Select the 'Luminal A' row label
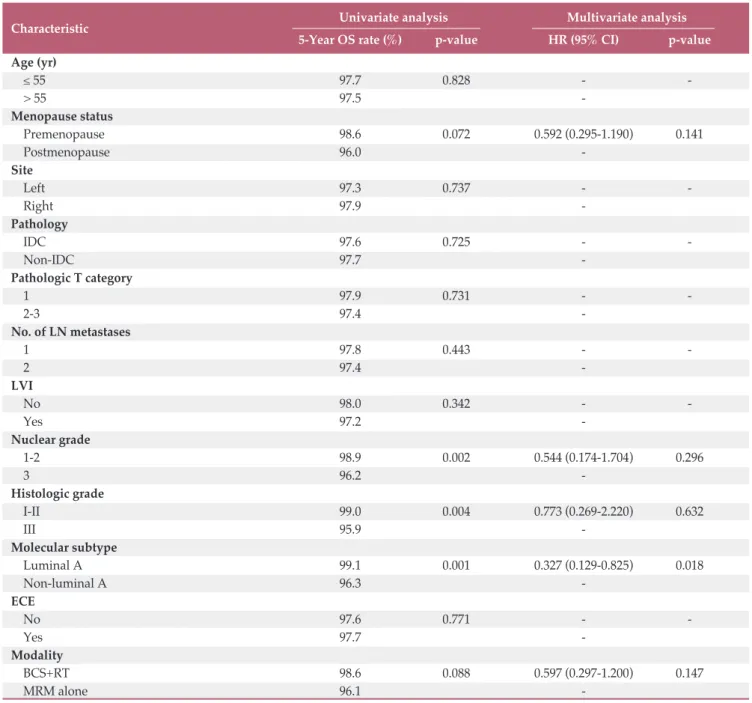This screenshot has width=752, height=703. tap(53, 565)
